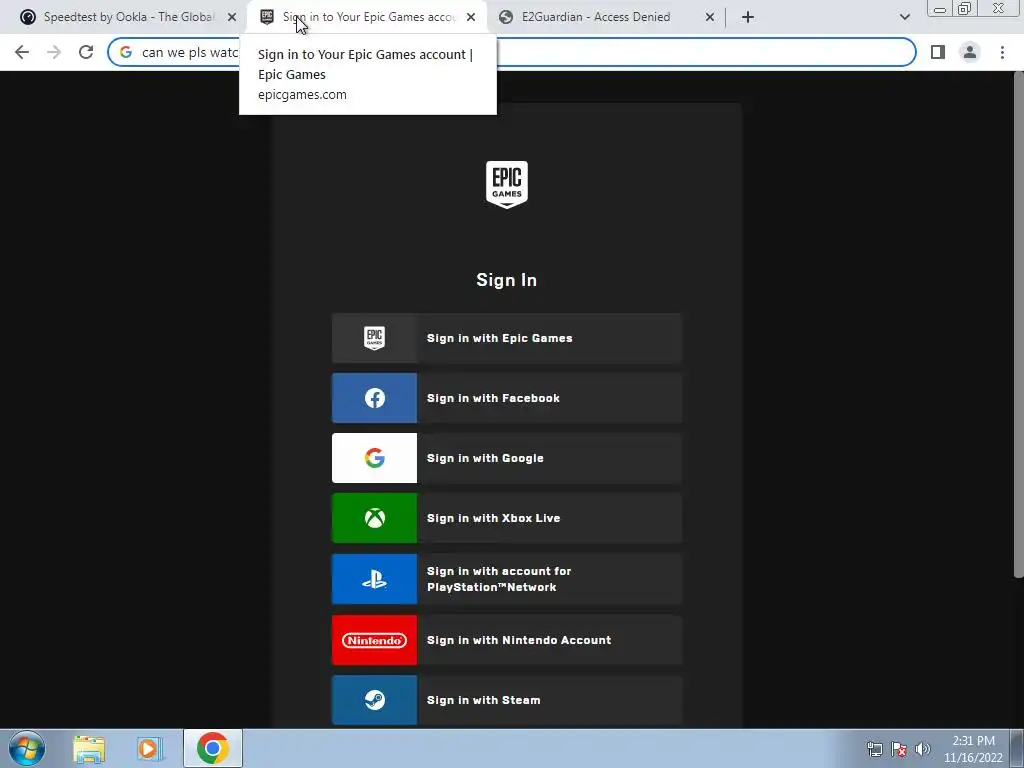Open the volume speaker tray icon
1024x768 pixels.
[923, 749]
